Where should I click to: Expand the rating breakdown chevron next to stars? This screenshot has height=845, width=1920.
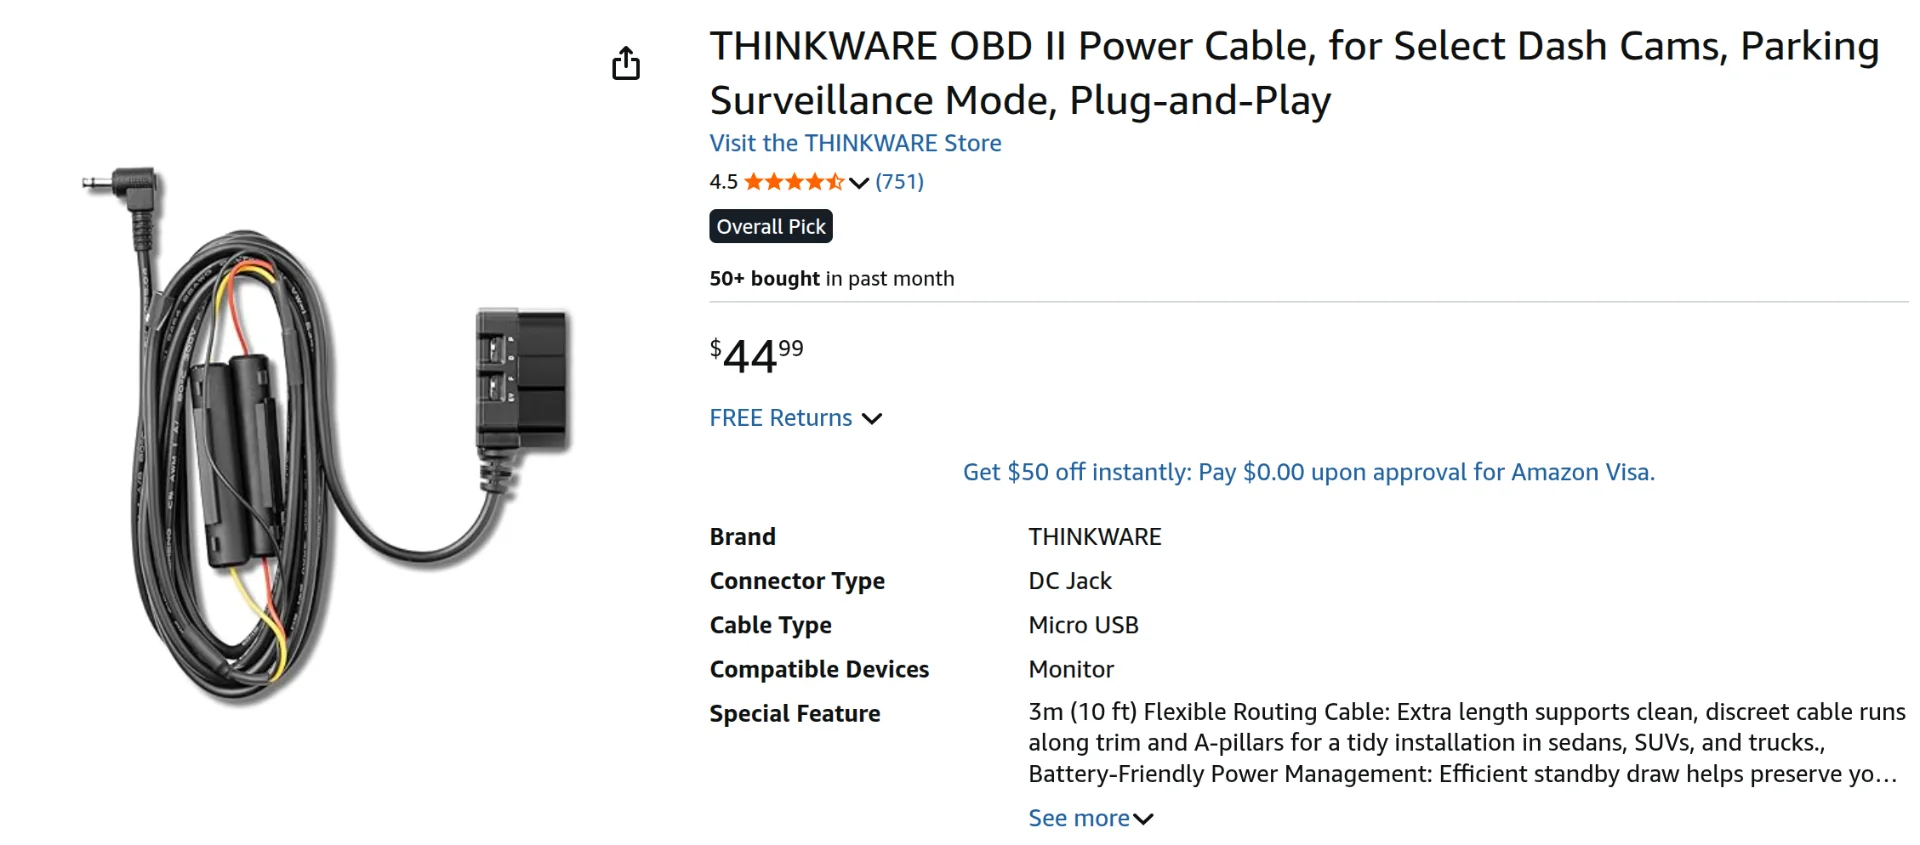[859, 183]
